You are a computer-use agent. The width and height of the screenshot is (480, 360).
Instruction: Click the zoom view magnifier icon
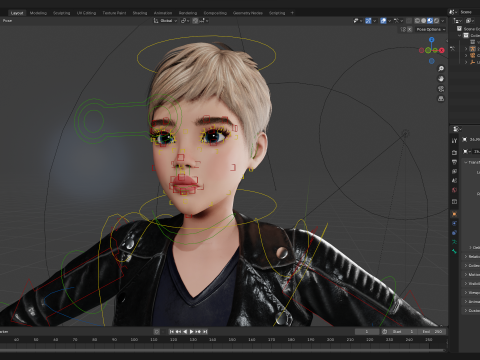click(x=441, y=69)
